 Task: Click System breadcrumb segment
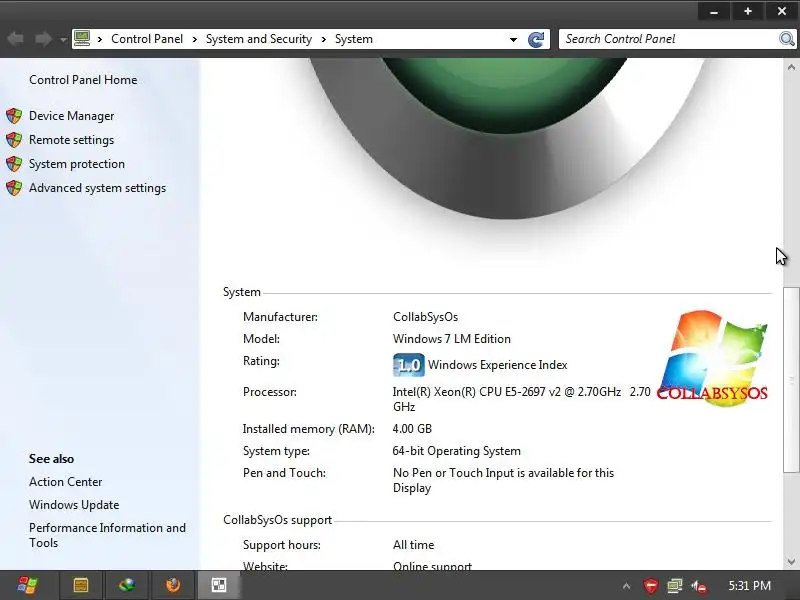coord(354,39)
